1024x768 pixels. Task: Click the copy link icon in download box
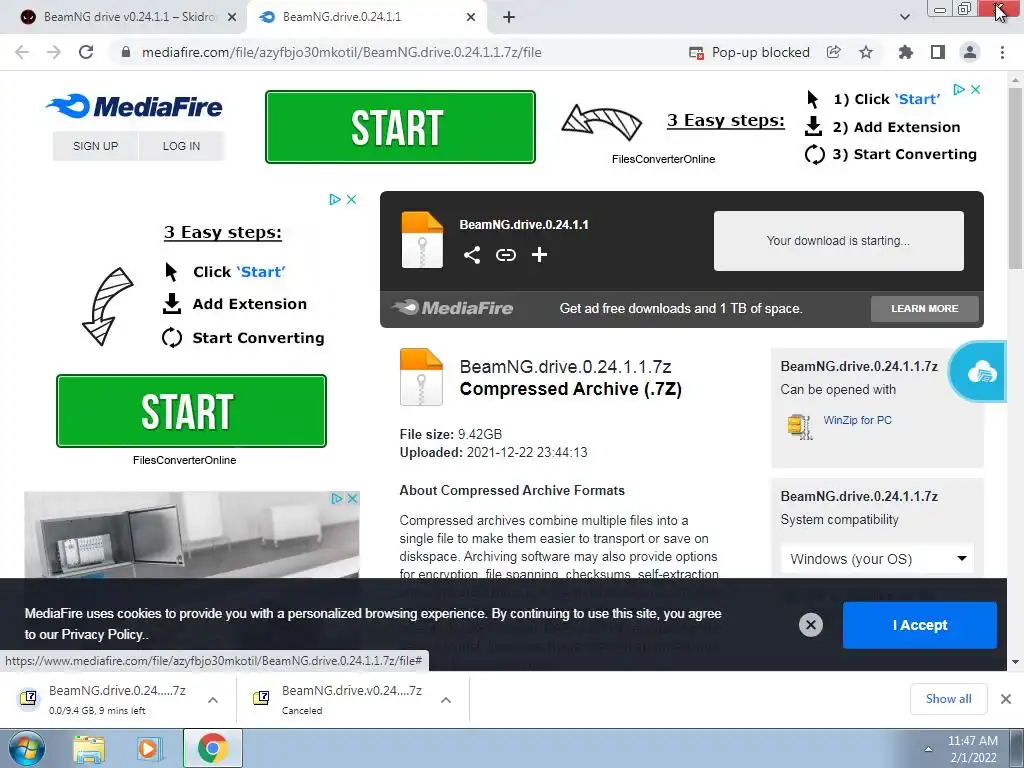[505, 255]
